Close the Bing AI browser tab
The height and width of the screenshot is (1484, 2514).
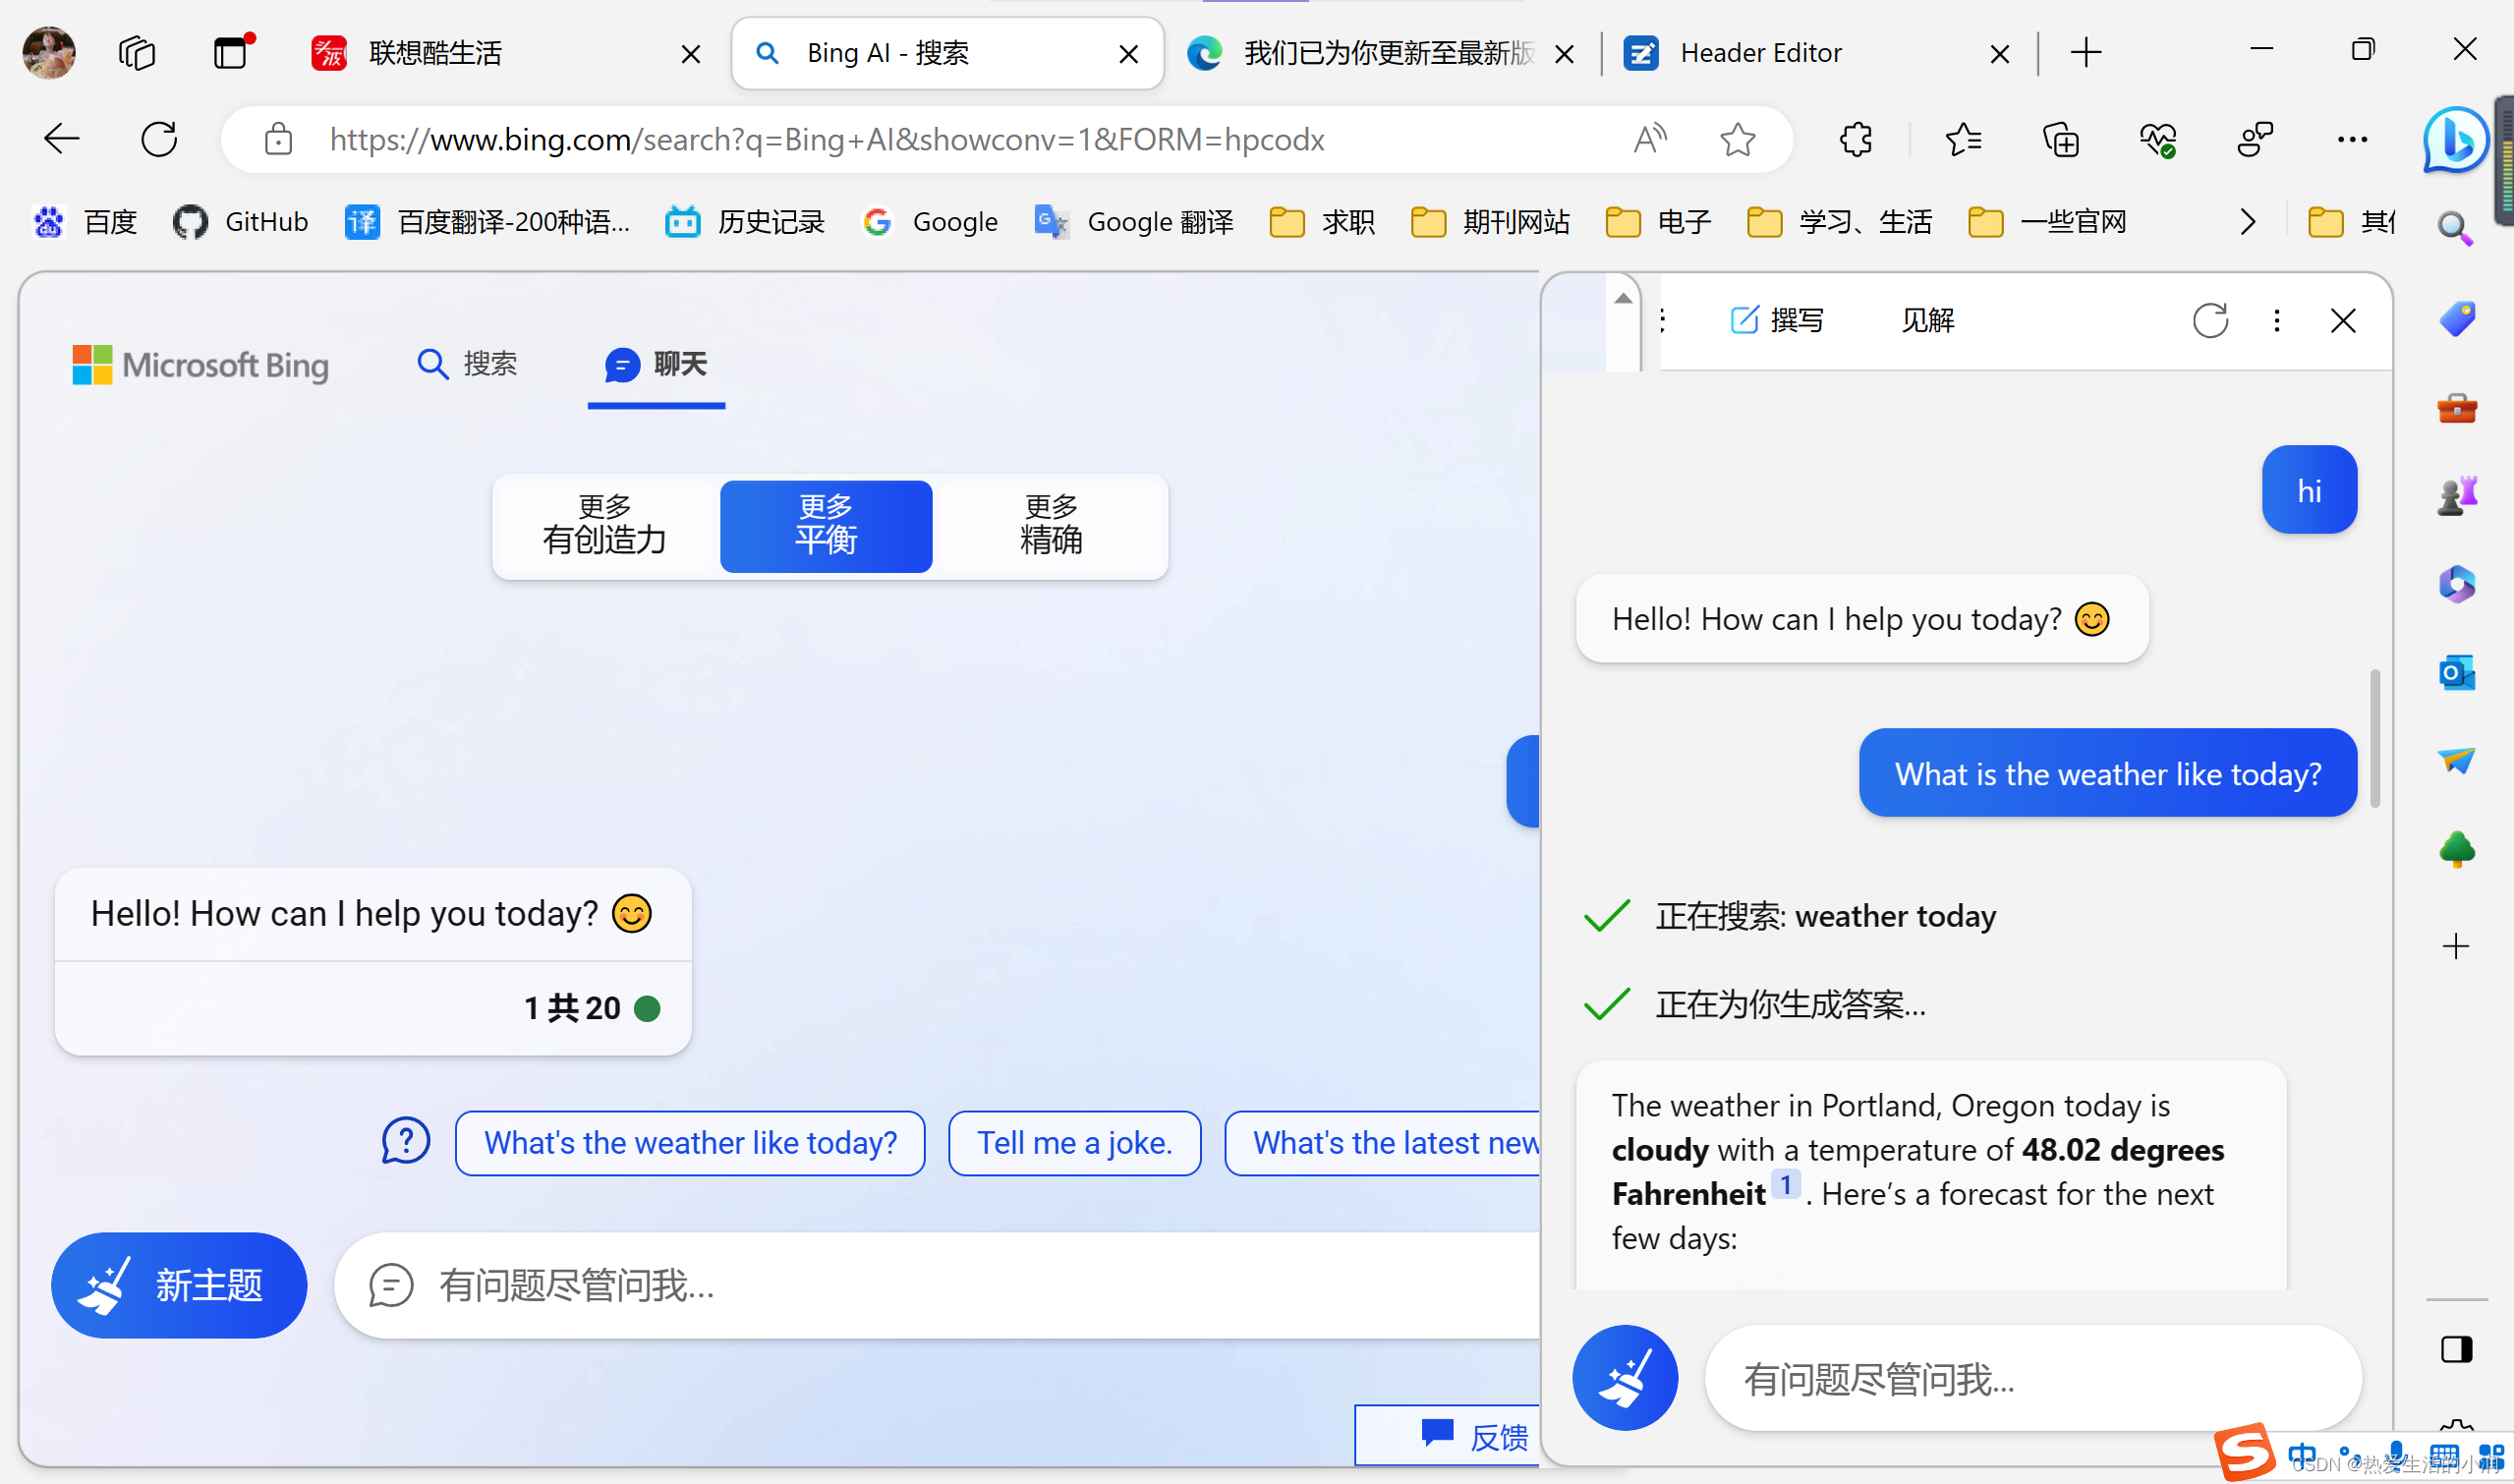(1128, 54)
